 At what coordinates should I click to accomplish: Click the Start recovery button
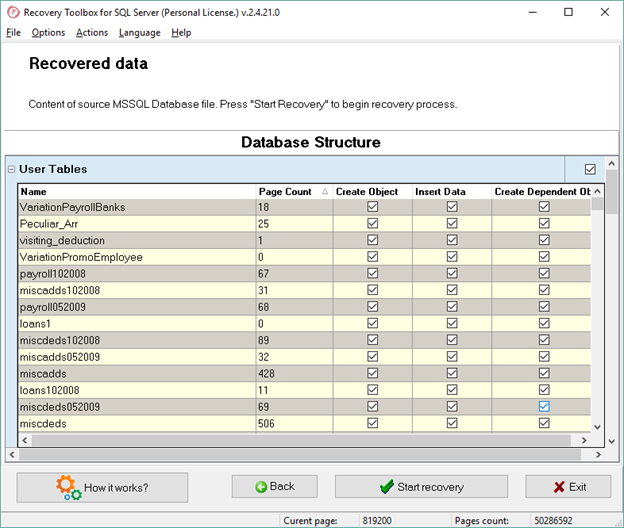click(x=421, y=486)
